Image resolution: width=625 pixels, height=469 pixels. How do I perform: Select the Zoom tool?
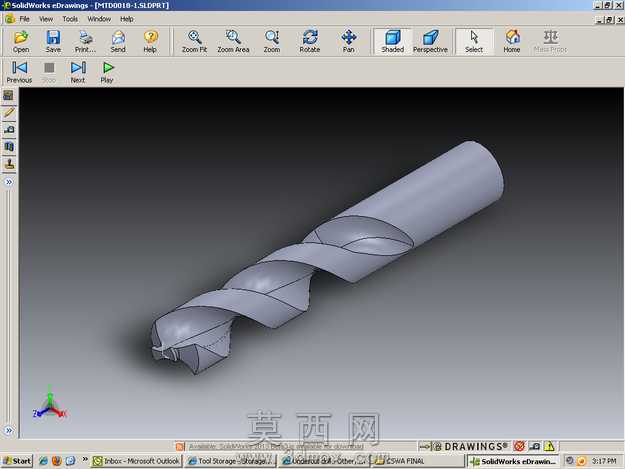pos(272,41)
